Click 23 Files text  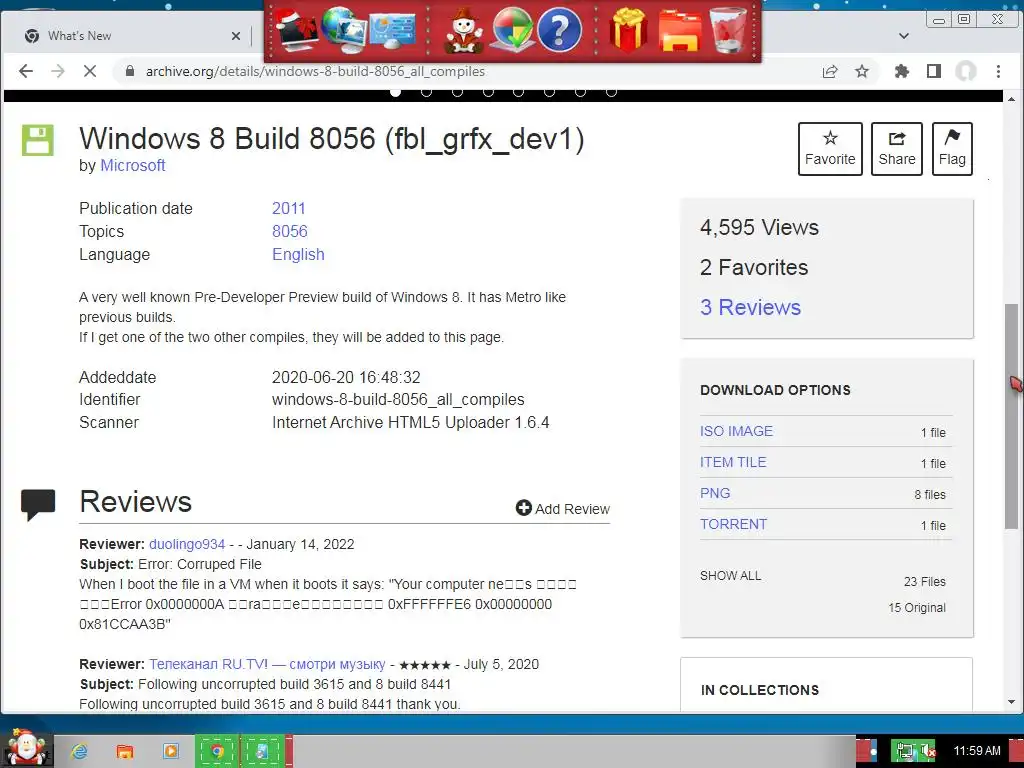pos(925,581)
